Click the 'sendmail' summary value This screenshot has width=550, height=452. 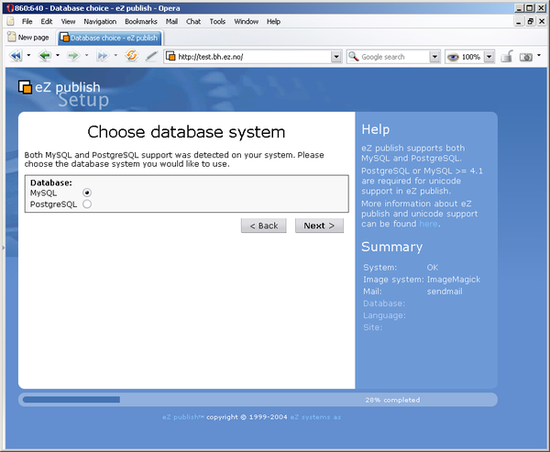tap(444, 291)
